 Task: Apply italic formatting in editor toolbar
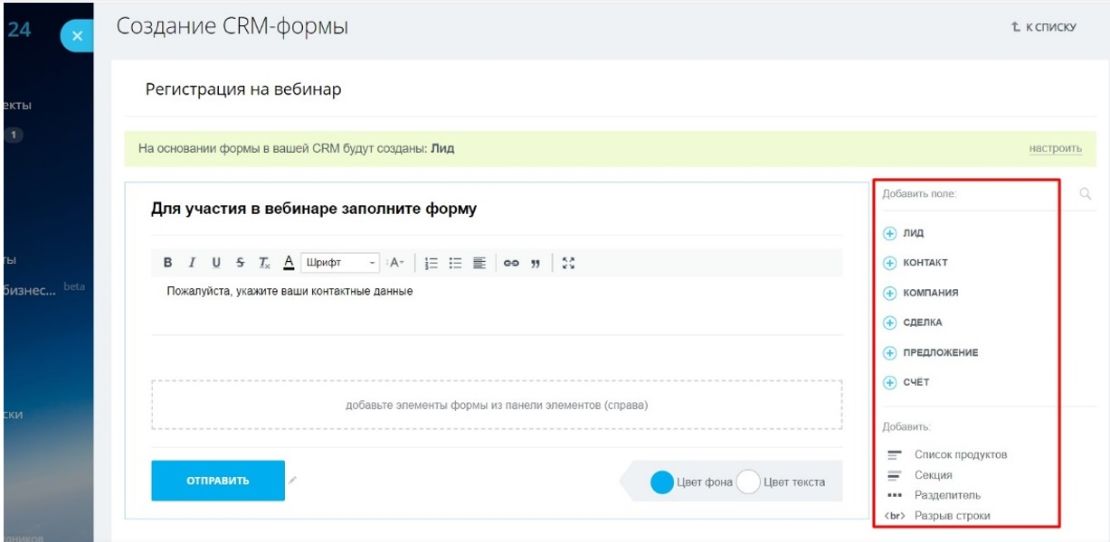pyautogui.click(x=191, y=263)
